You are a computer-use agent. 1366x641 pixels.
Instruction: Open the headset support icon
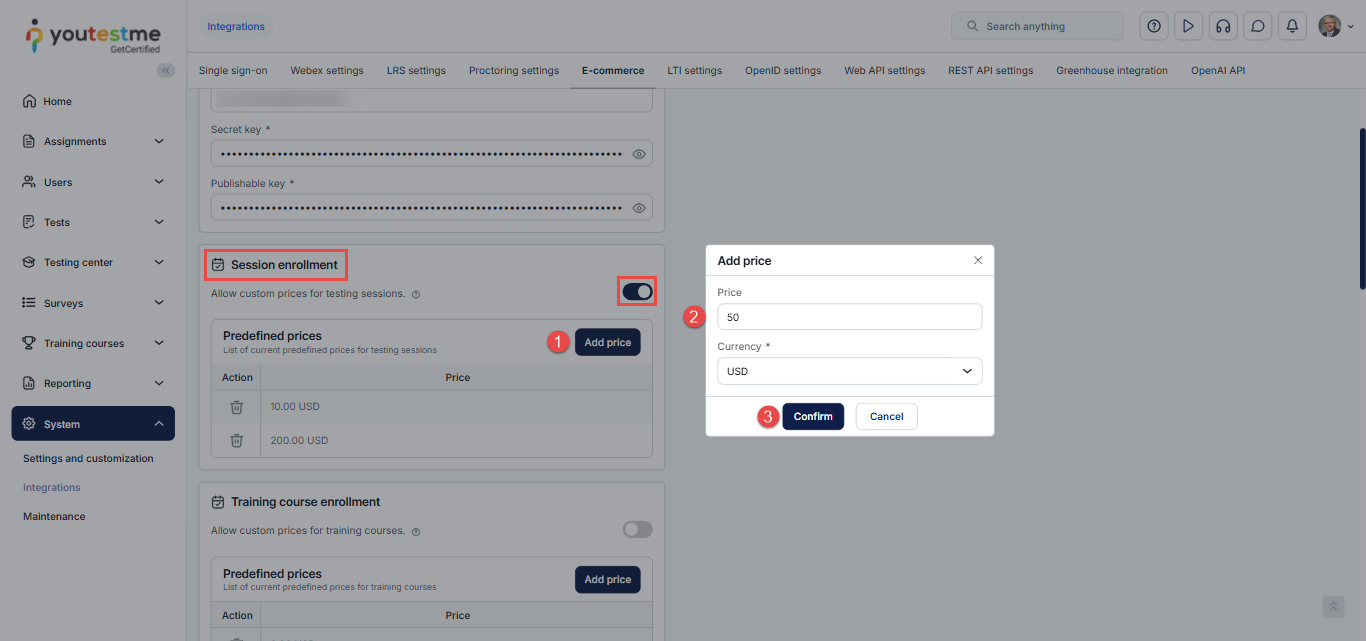pos(1222,26)
